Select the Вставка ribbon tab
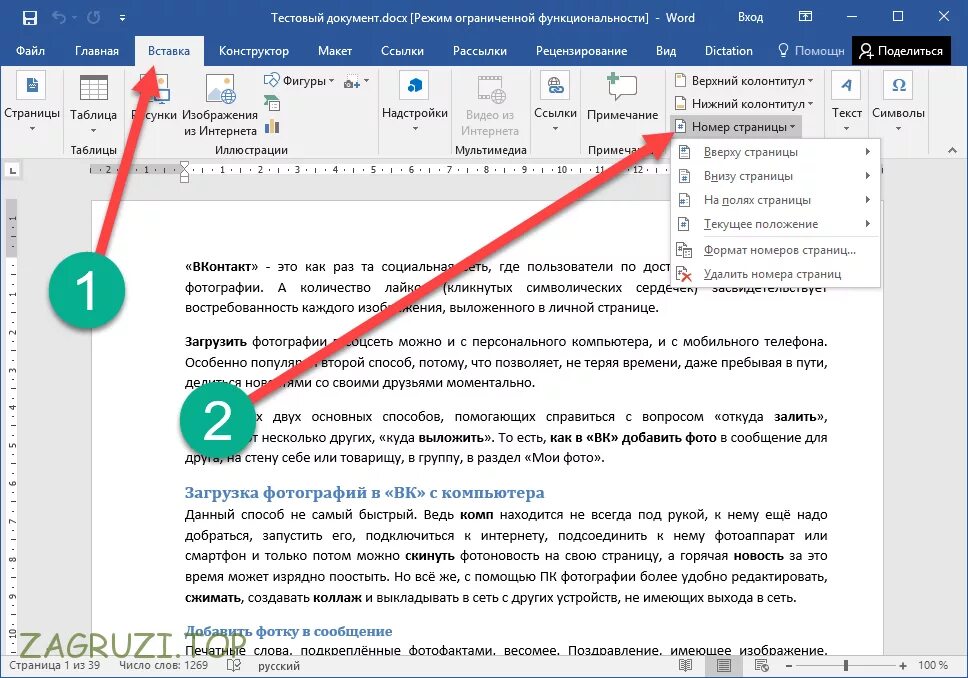Image resolution: width=968 pixels, height=678 pixels. (169, 51)
